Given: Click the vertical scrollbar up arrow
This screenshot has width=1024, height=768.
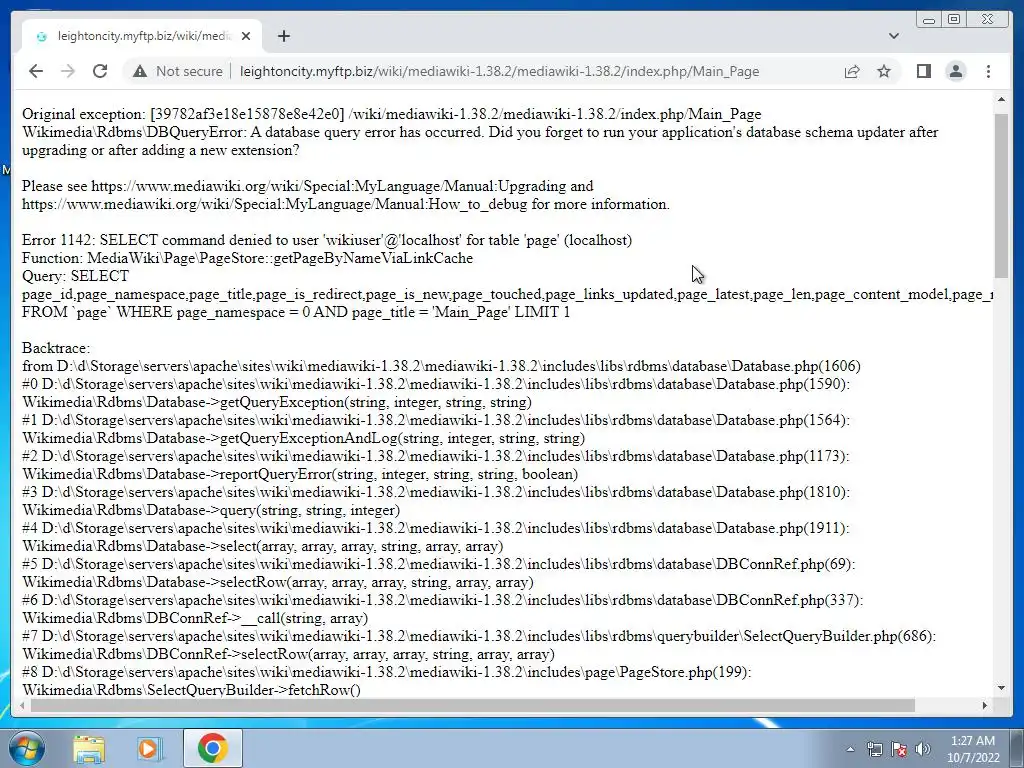Looking at the screenshot, I should coord(1001,99).
